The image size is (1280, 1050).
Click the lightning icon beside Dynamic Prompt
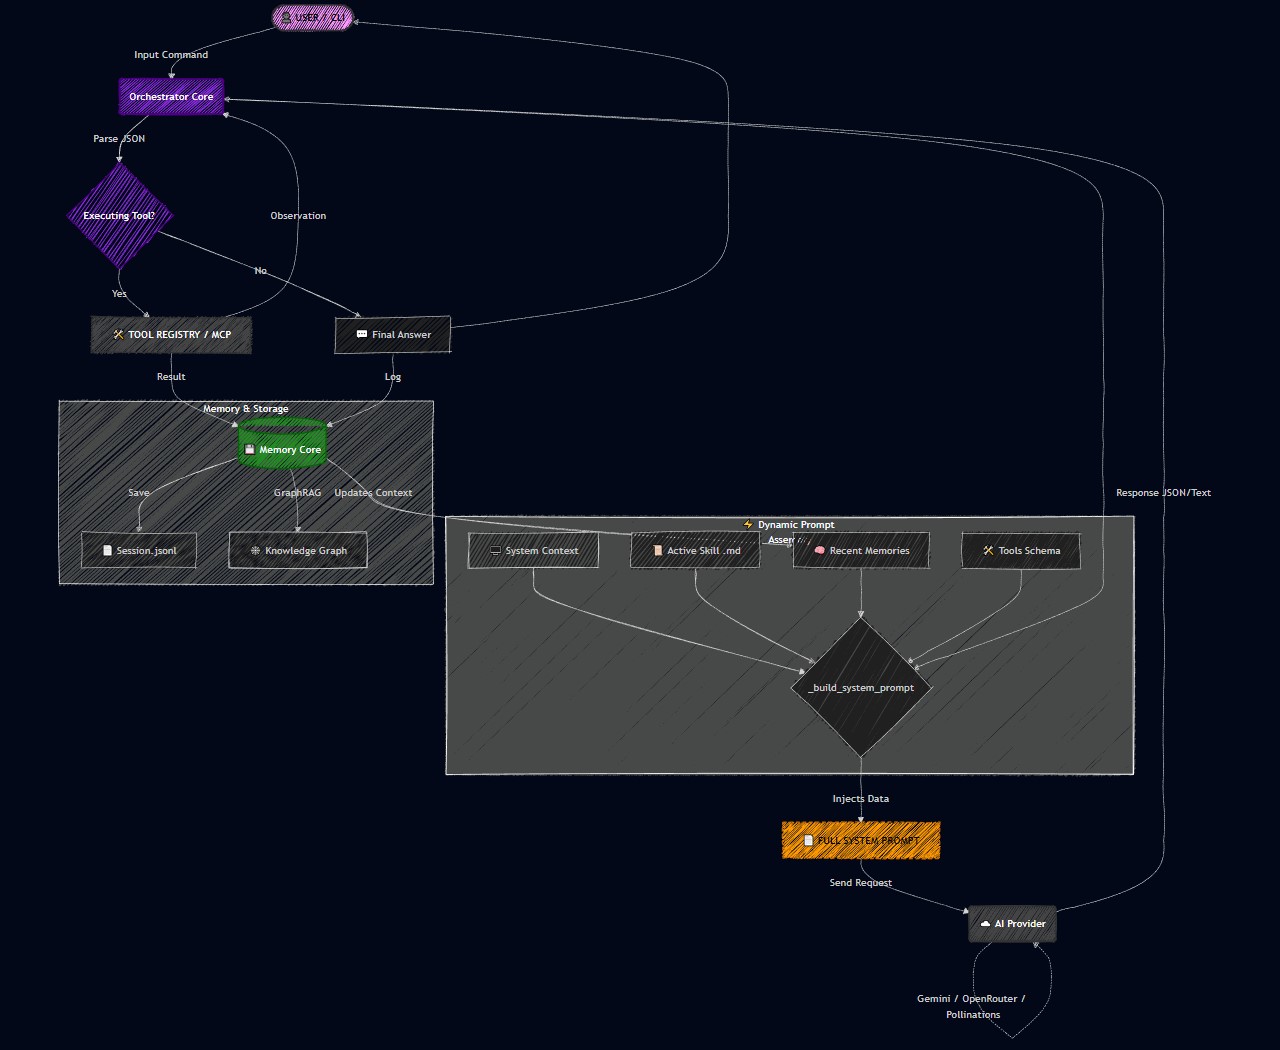pos(748,524)
